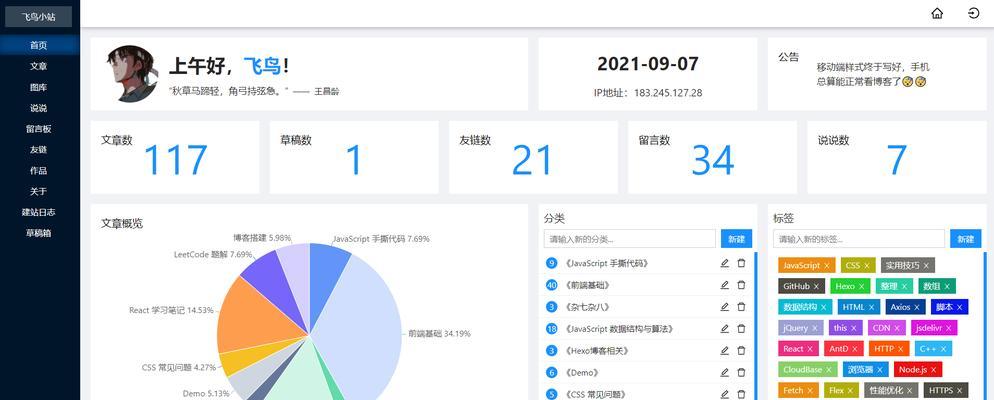This screenshot has width=994, height=400.
Task: Focus the new tag input field
Action: point(859,239)
